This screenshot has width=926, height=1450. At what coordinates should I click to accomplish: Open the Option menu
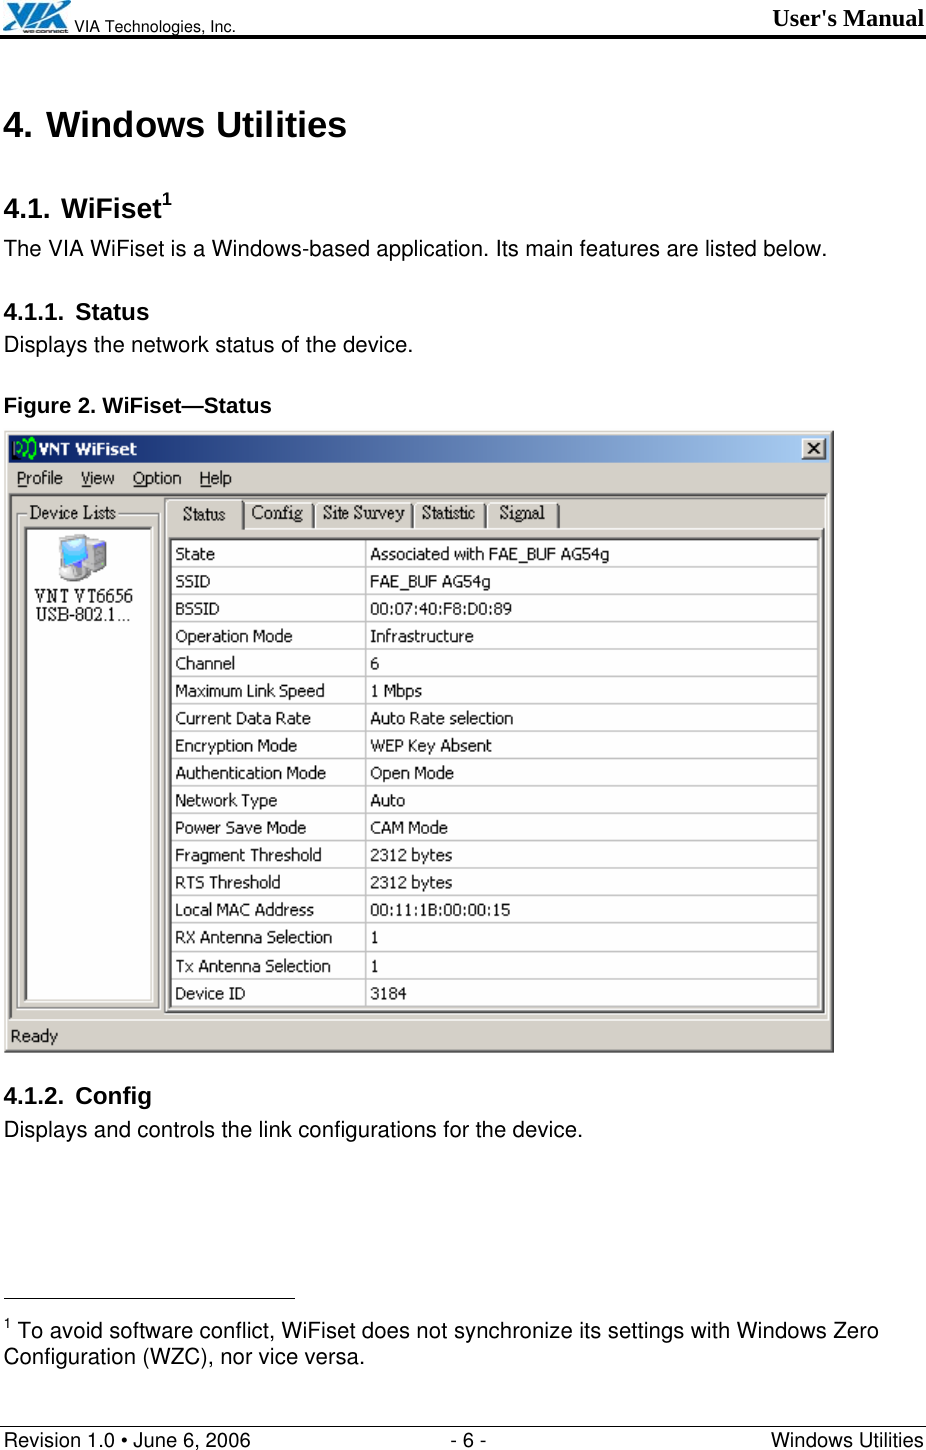(156, 478)
